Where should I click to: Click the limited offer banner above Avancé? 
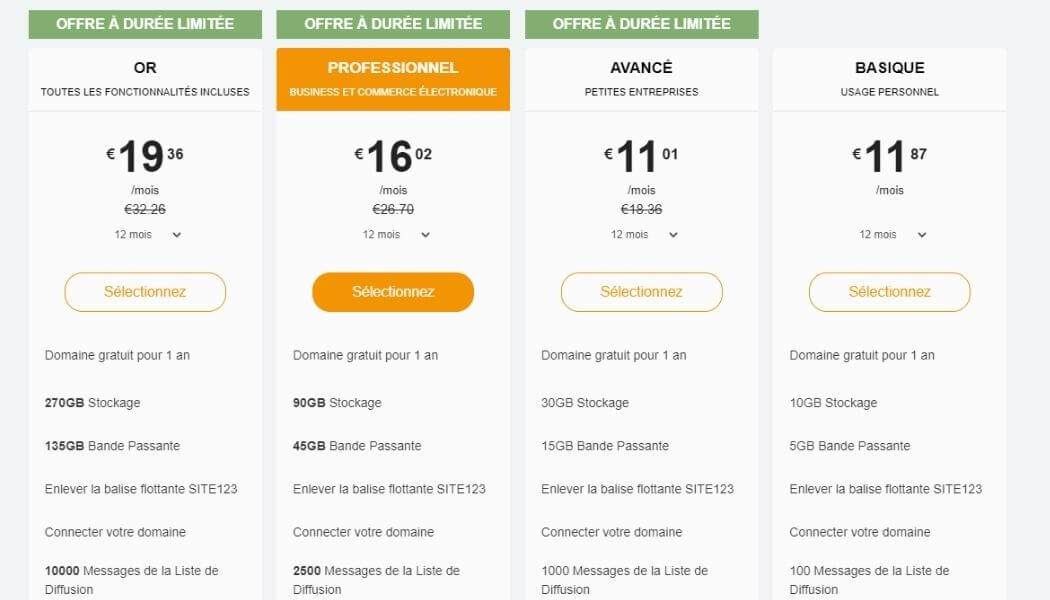click(642, 24)
